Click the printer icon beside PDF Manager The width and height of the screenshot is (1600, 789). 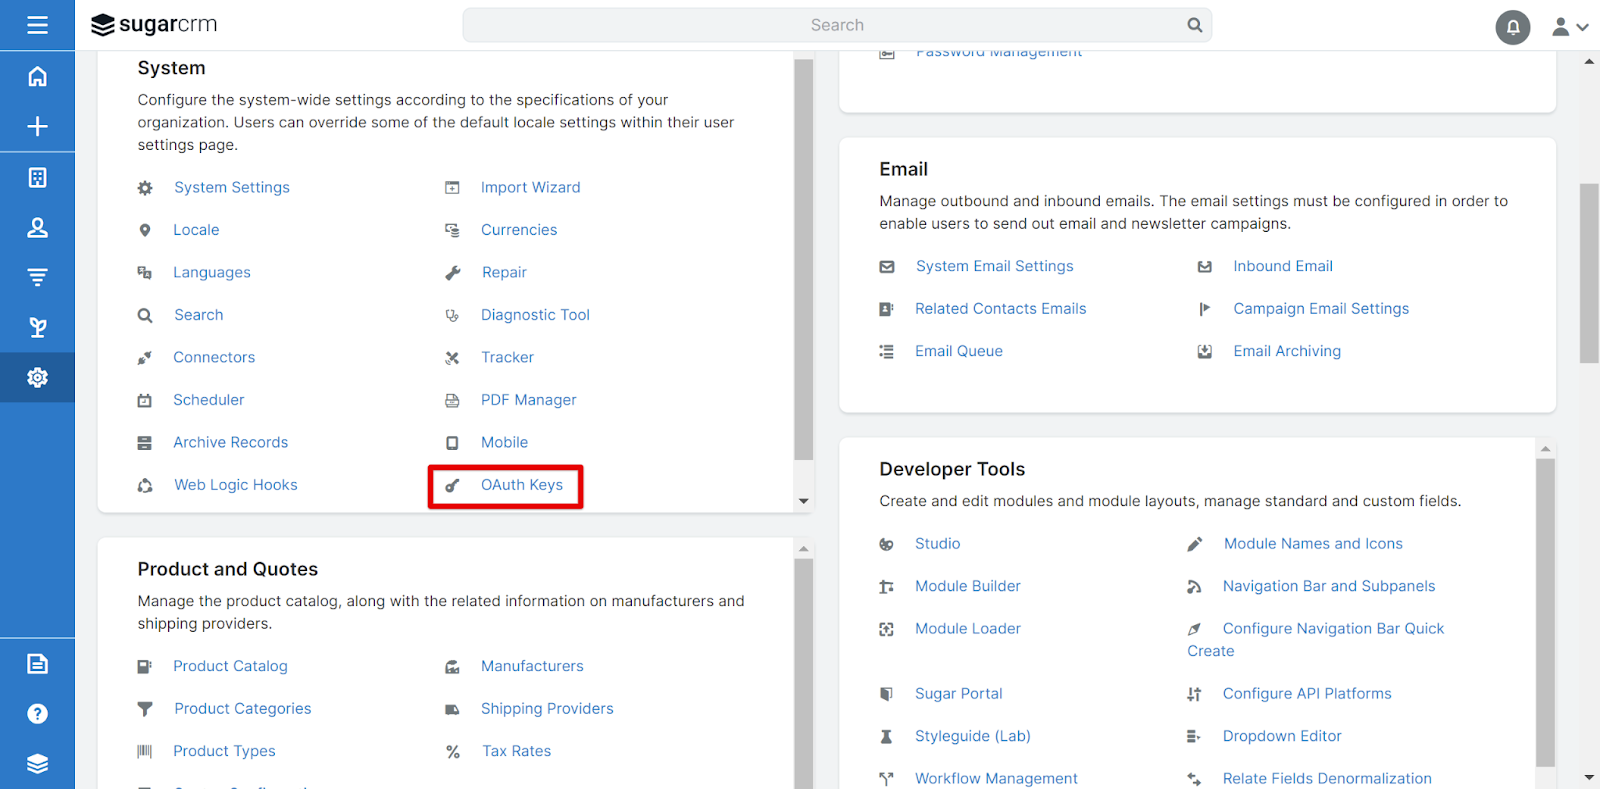[452, 401]
